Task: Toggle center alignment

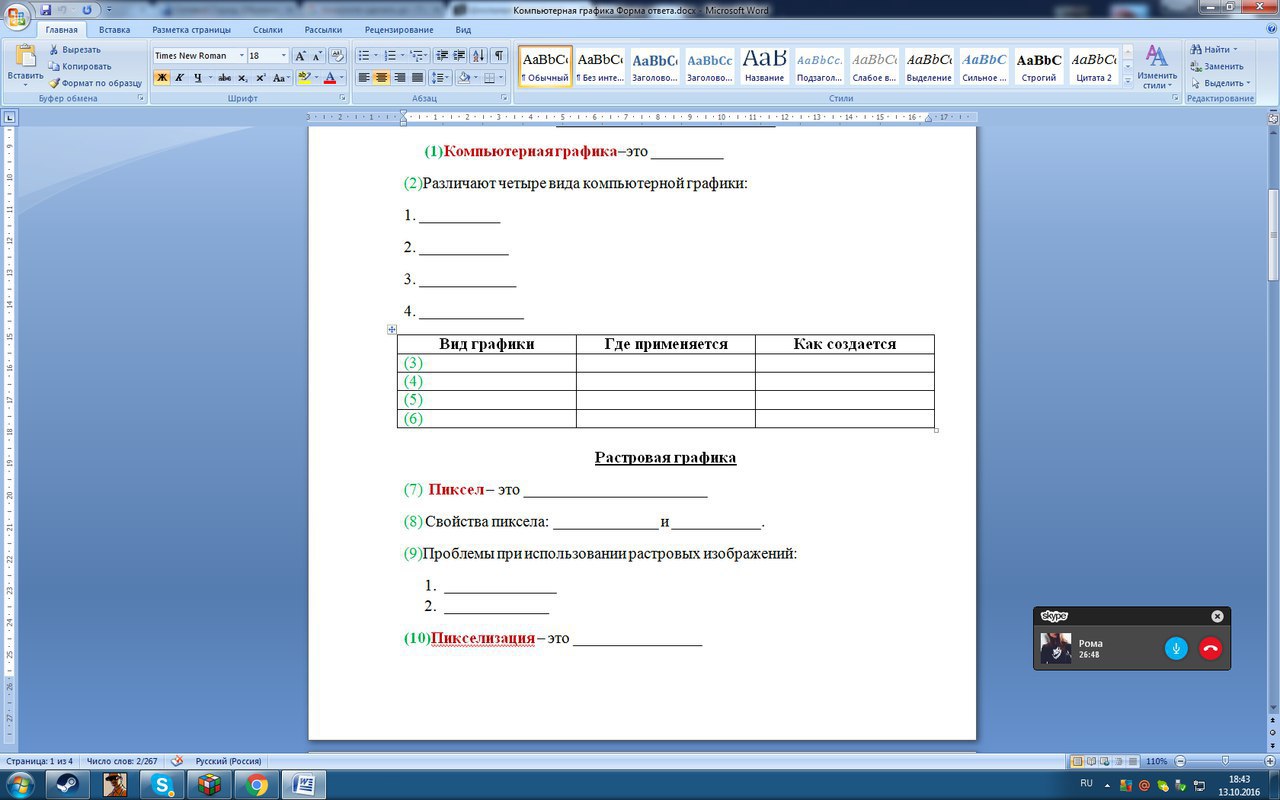Action: (x=382, y=78)
